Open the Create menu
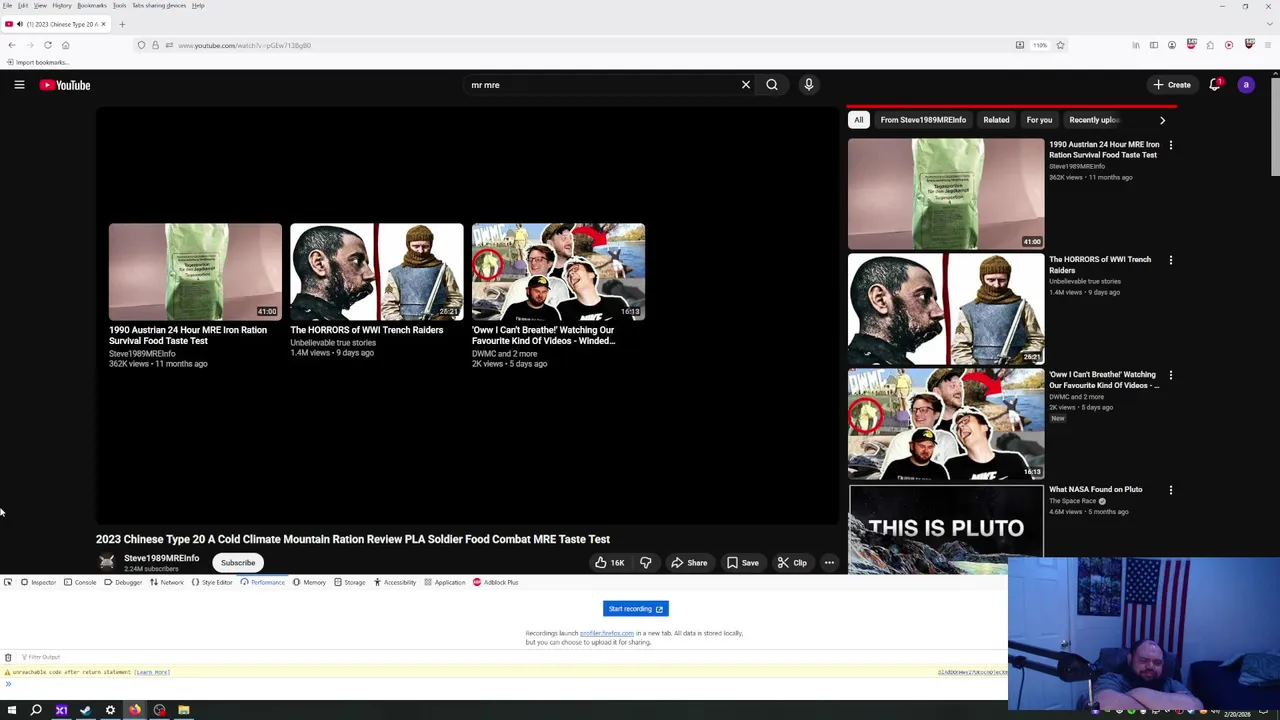The image size is (1280, 720). point(1172,85)
